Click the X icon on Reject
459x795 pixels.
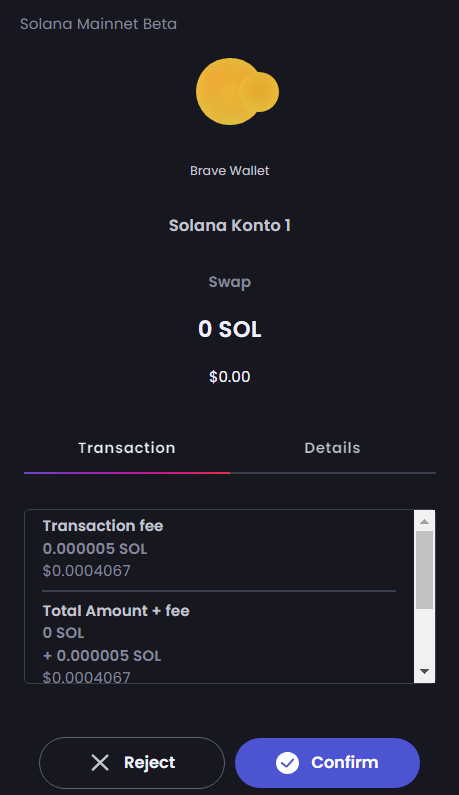click(x=100, y=763)
